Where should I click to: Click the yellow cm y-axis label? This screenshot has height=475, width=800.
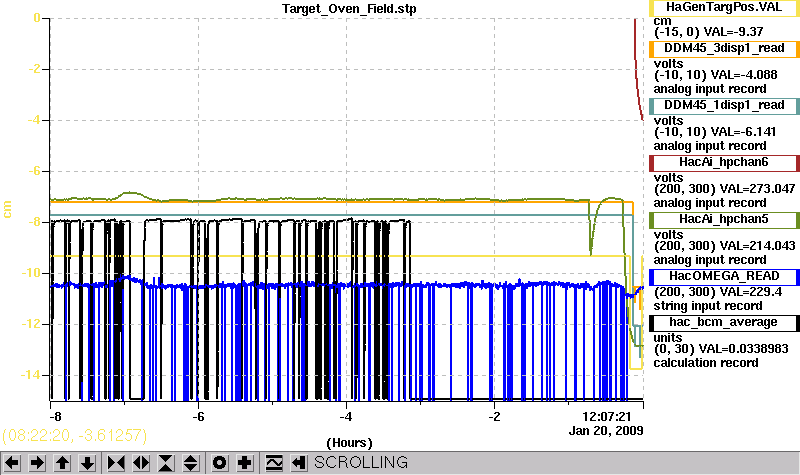tap(7, 209)
